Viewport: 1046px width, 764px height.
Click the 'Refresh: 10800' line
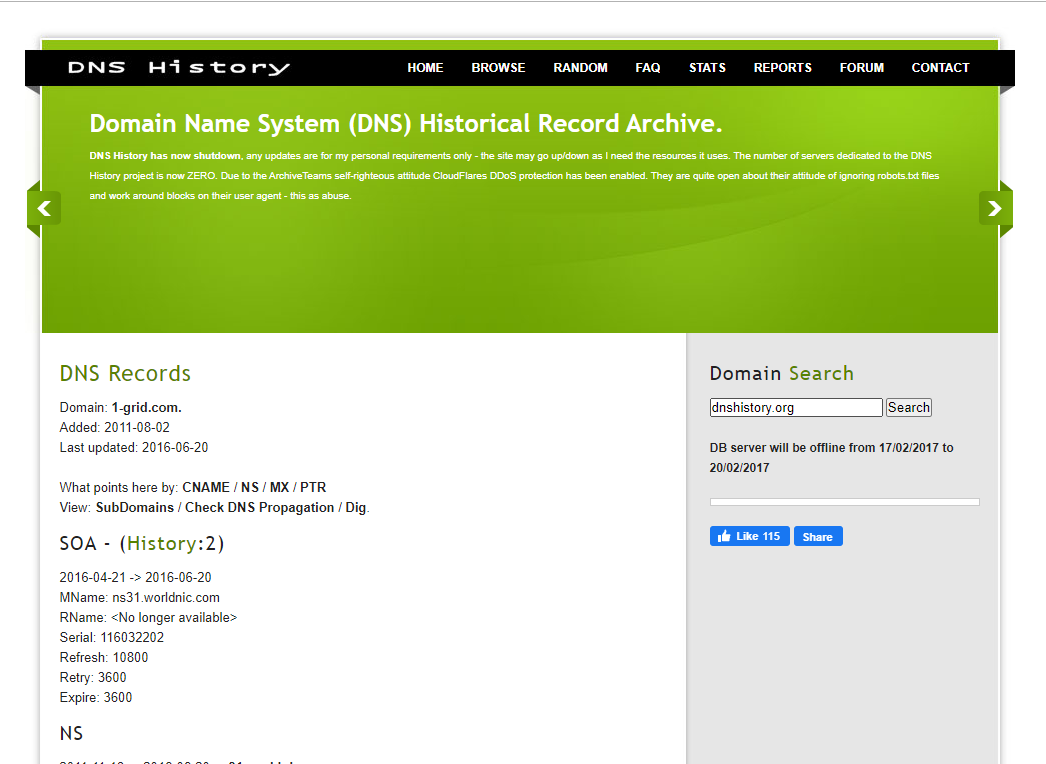point(103,658)
